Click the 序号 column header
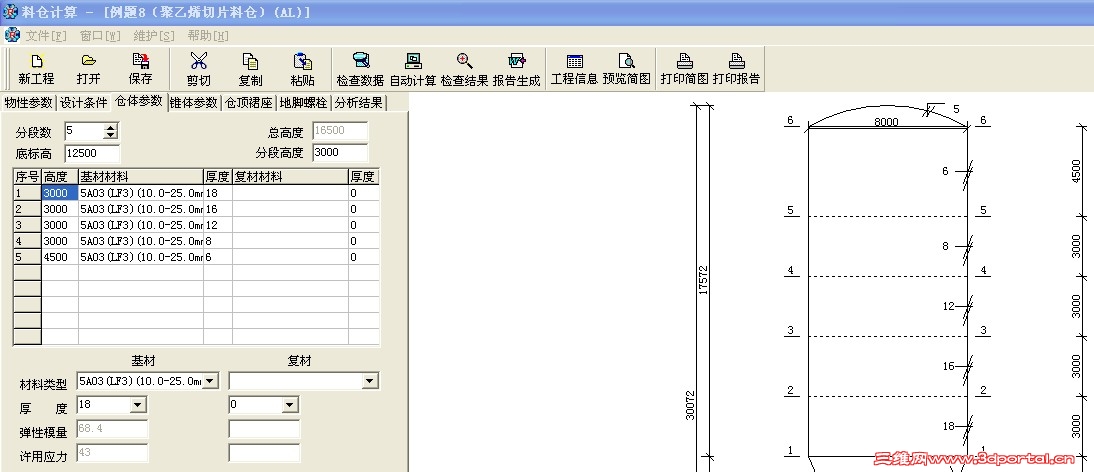The height and width of the screenshot is (472, 1094). [x=27, y=177]
